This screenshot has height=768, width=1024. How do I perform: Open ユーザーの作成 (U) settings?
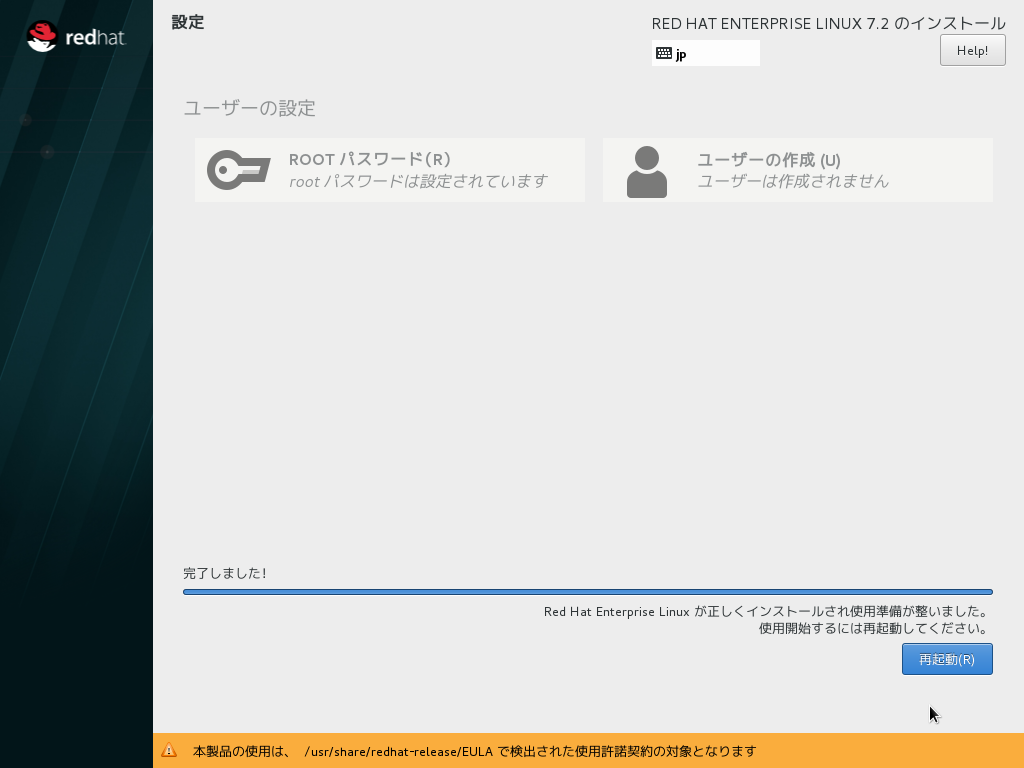(797, 170)
